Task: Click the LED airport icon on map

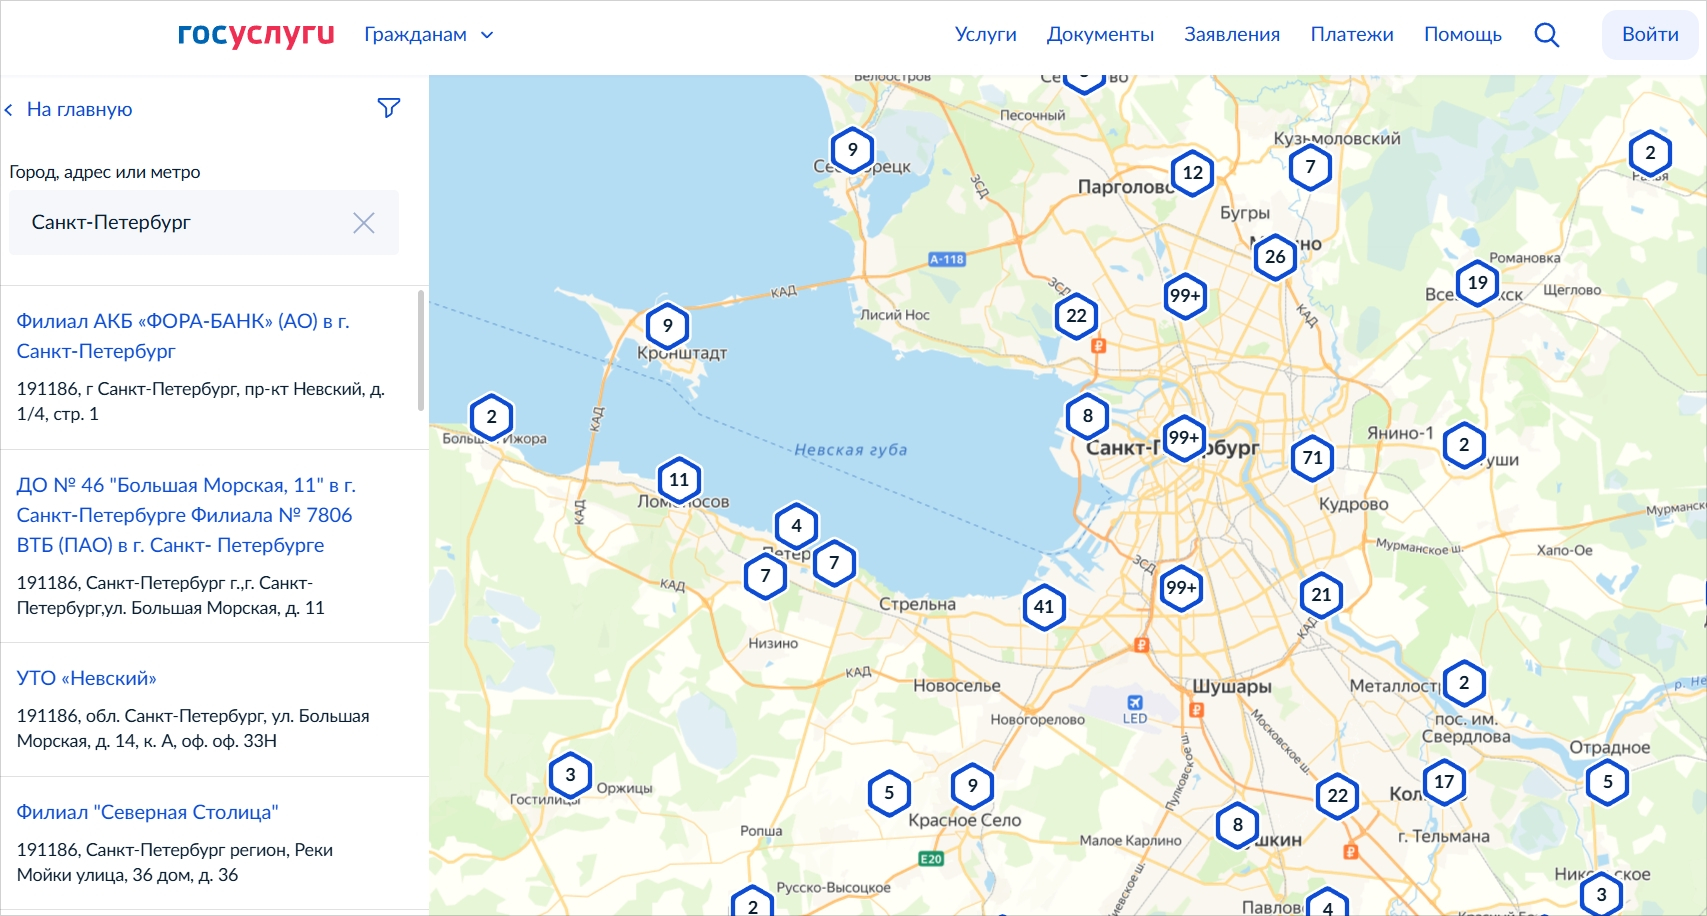Action: (x=1134, y=703)
